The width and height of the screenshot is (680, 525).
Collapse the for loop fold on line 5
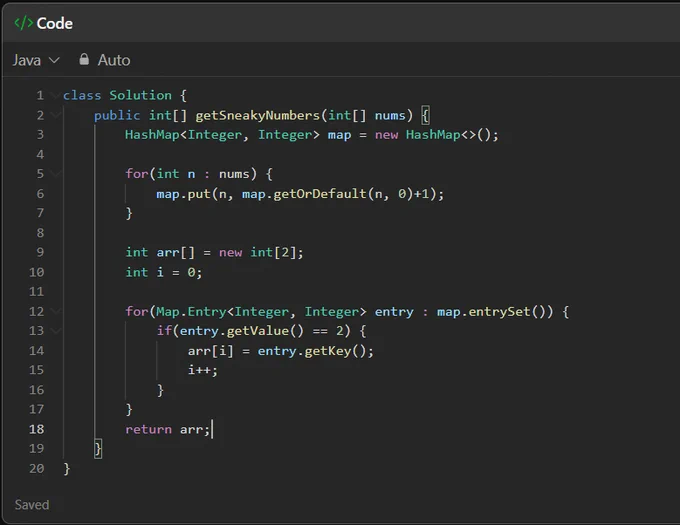pyautogui.click(x=55, y=173)
